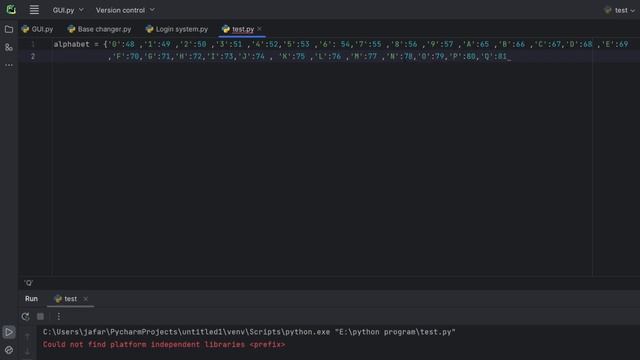The image size is (640, 360).
Task: Show more tool windows ellipsis
Action: (9, 65)
